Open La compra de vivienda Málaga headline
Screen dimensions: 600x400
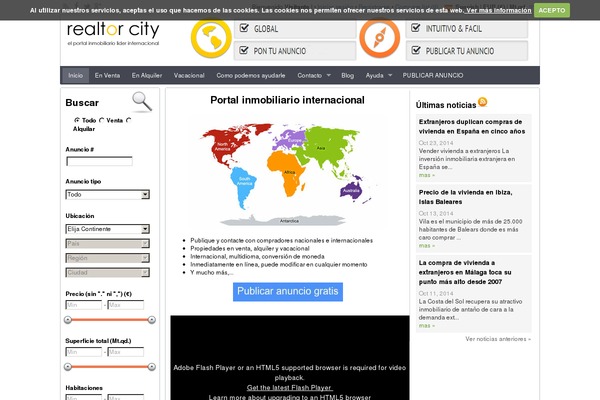pos(465,272)
